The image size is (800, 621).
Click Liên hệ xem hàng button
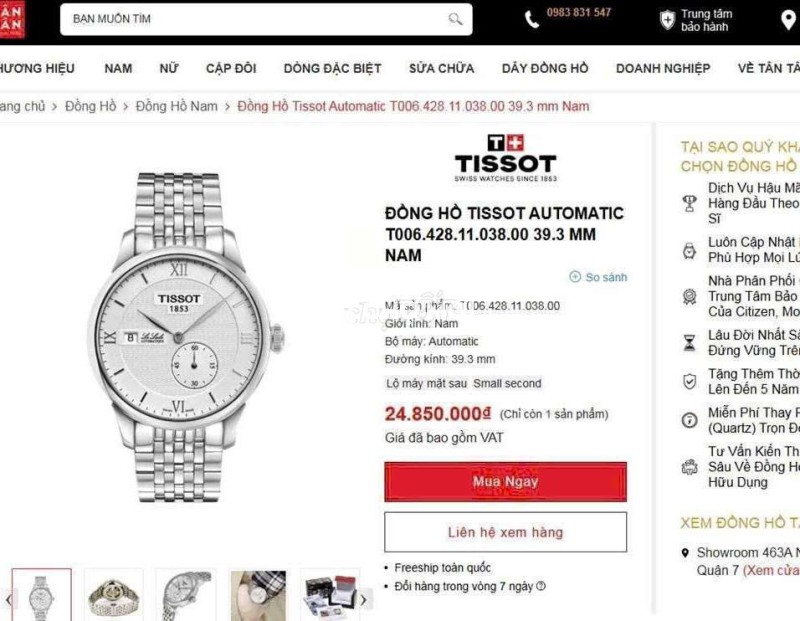[x=505, y=532]
